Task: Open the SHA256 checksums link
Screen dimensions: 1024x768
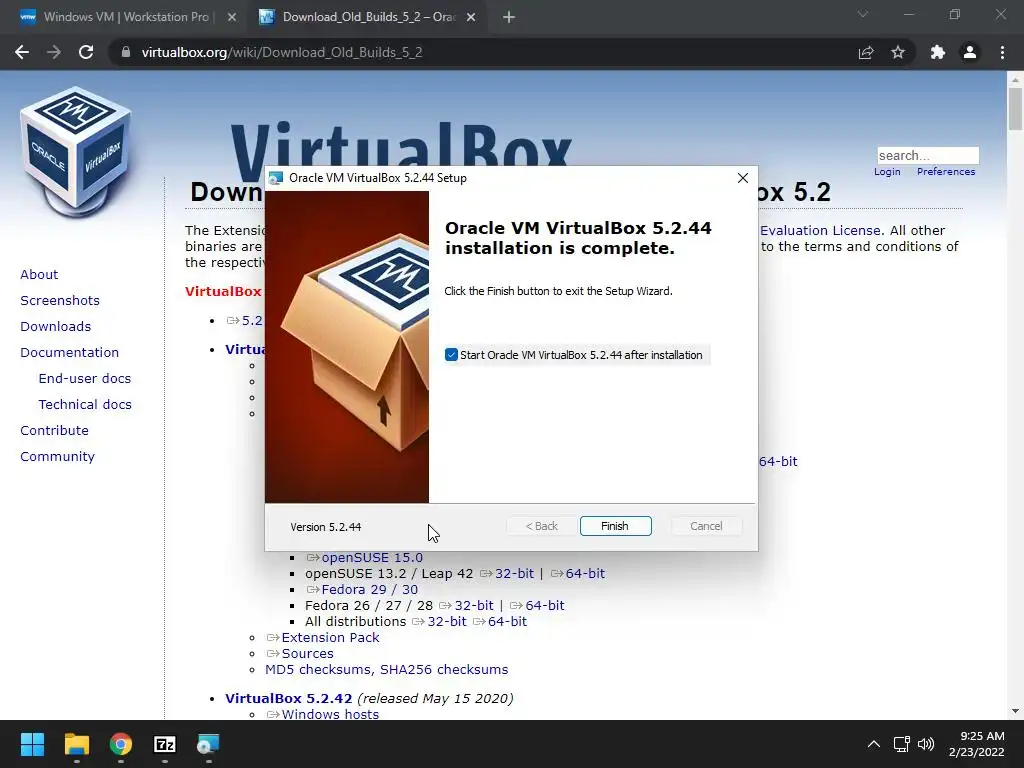Action: pyautogui.click(x=444, y=669)
